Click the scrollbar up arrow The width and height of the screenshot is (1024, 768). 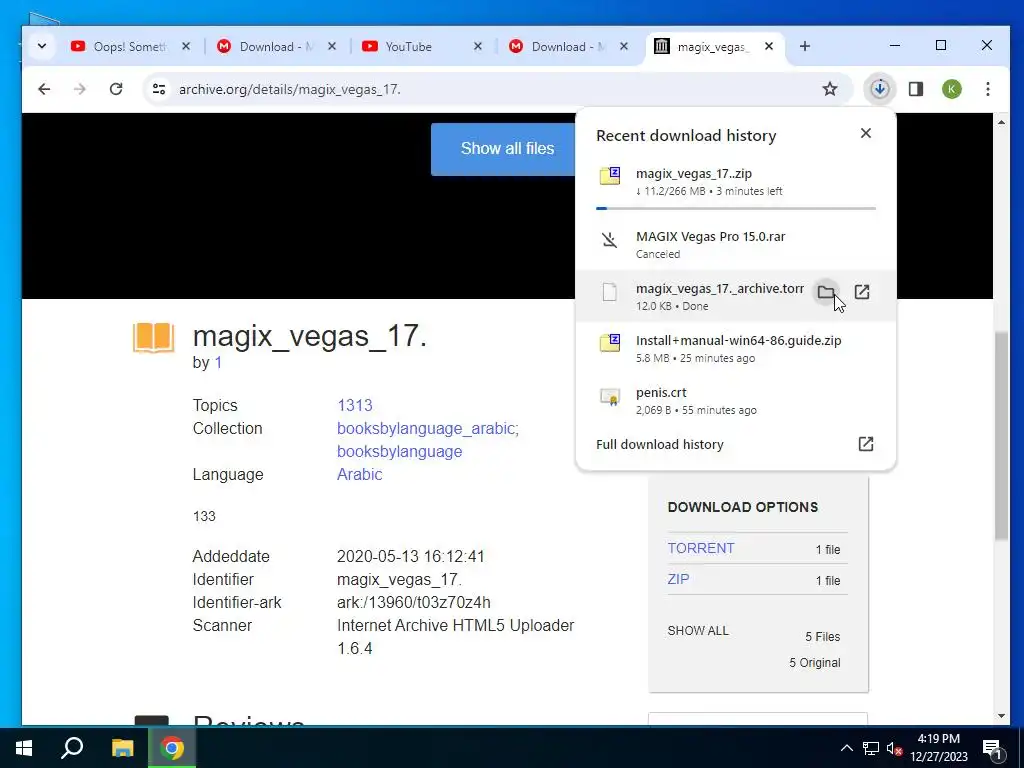pyautogui.click(x=1002, y=122)
